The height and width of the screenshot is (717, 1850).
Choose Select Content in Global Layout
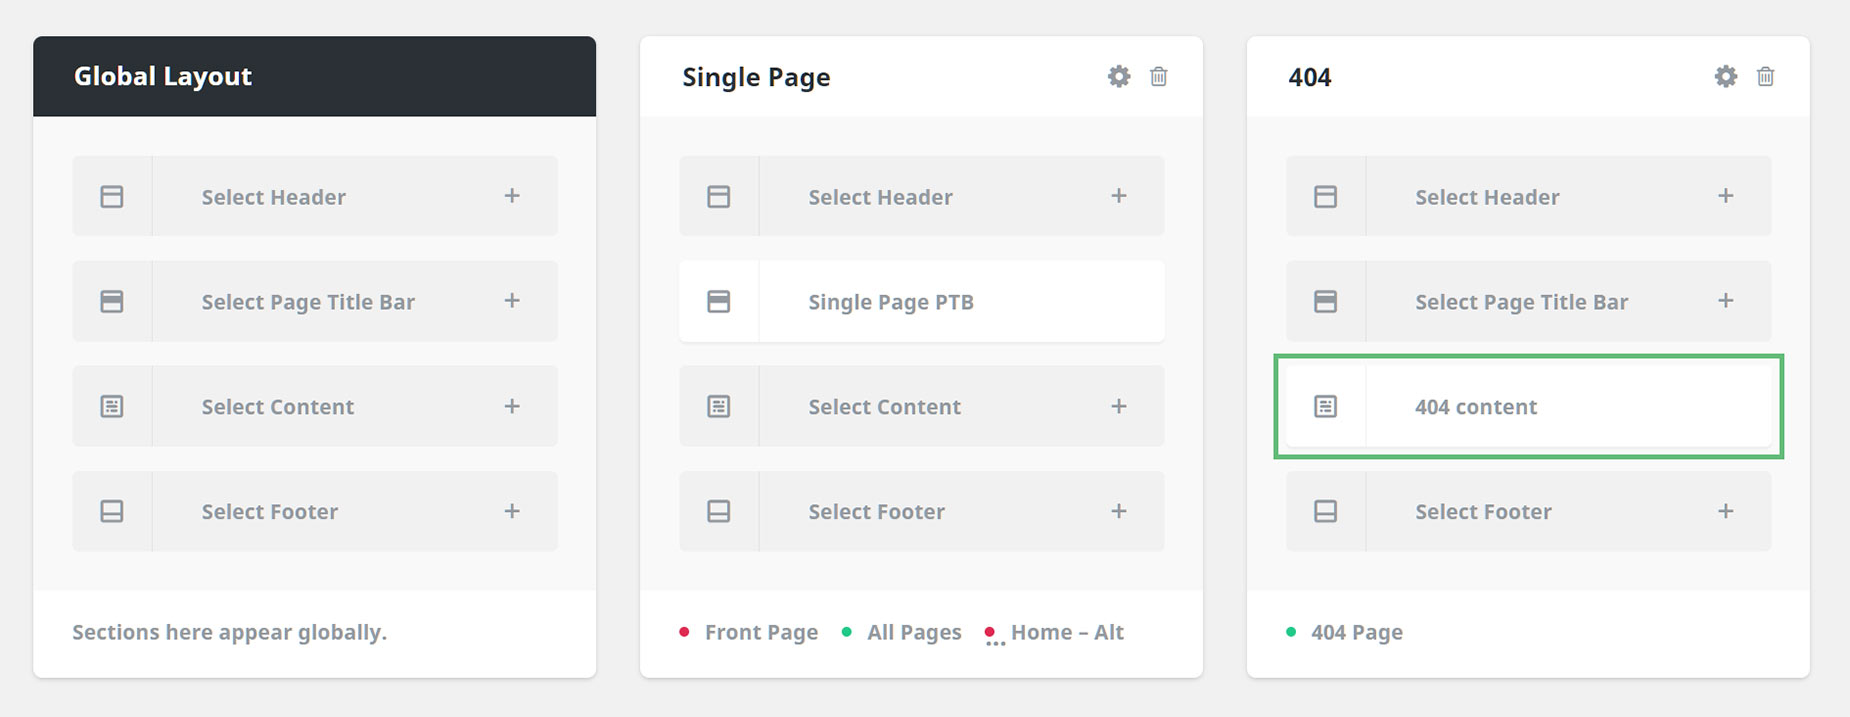pos(315,406)
